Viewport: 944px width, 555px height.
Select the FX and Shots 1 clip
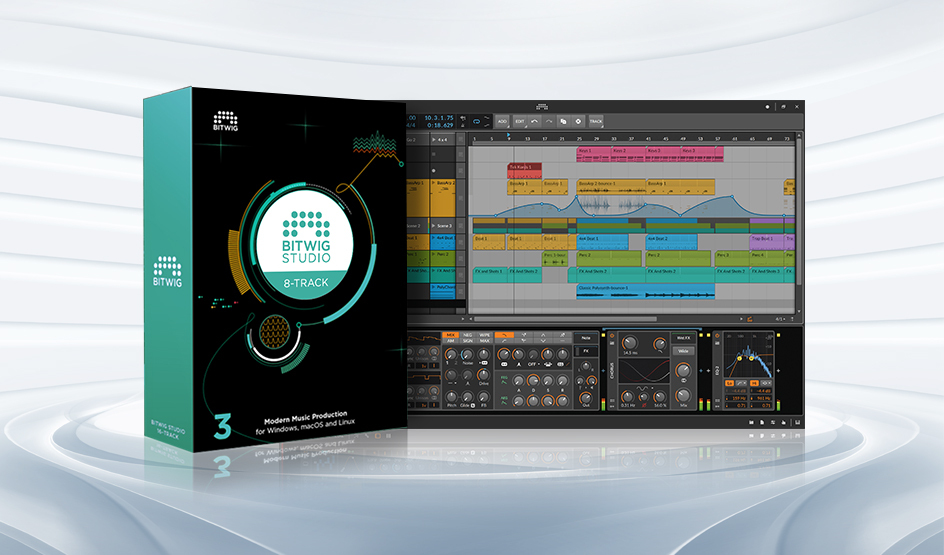(x=490, y=274)
